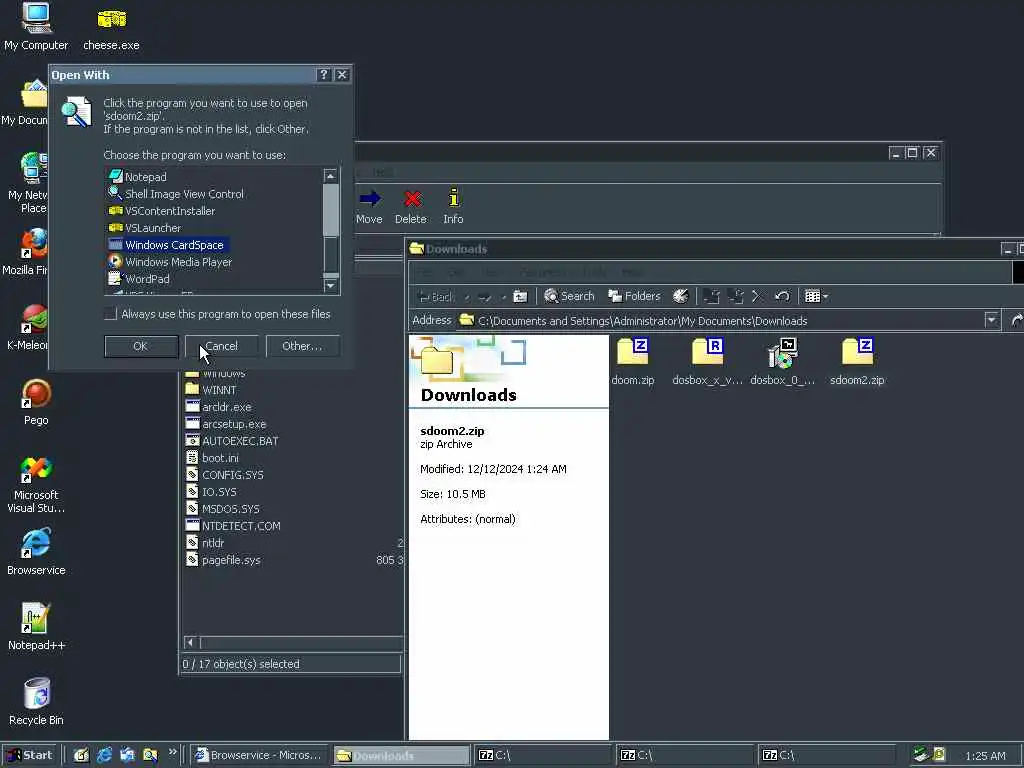This screenshot has width=1024, height=768.
Task: Click the Copy To toolbar icon
Action: coord(736,296)
